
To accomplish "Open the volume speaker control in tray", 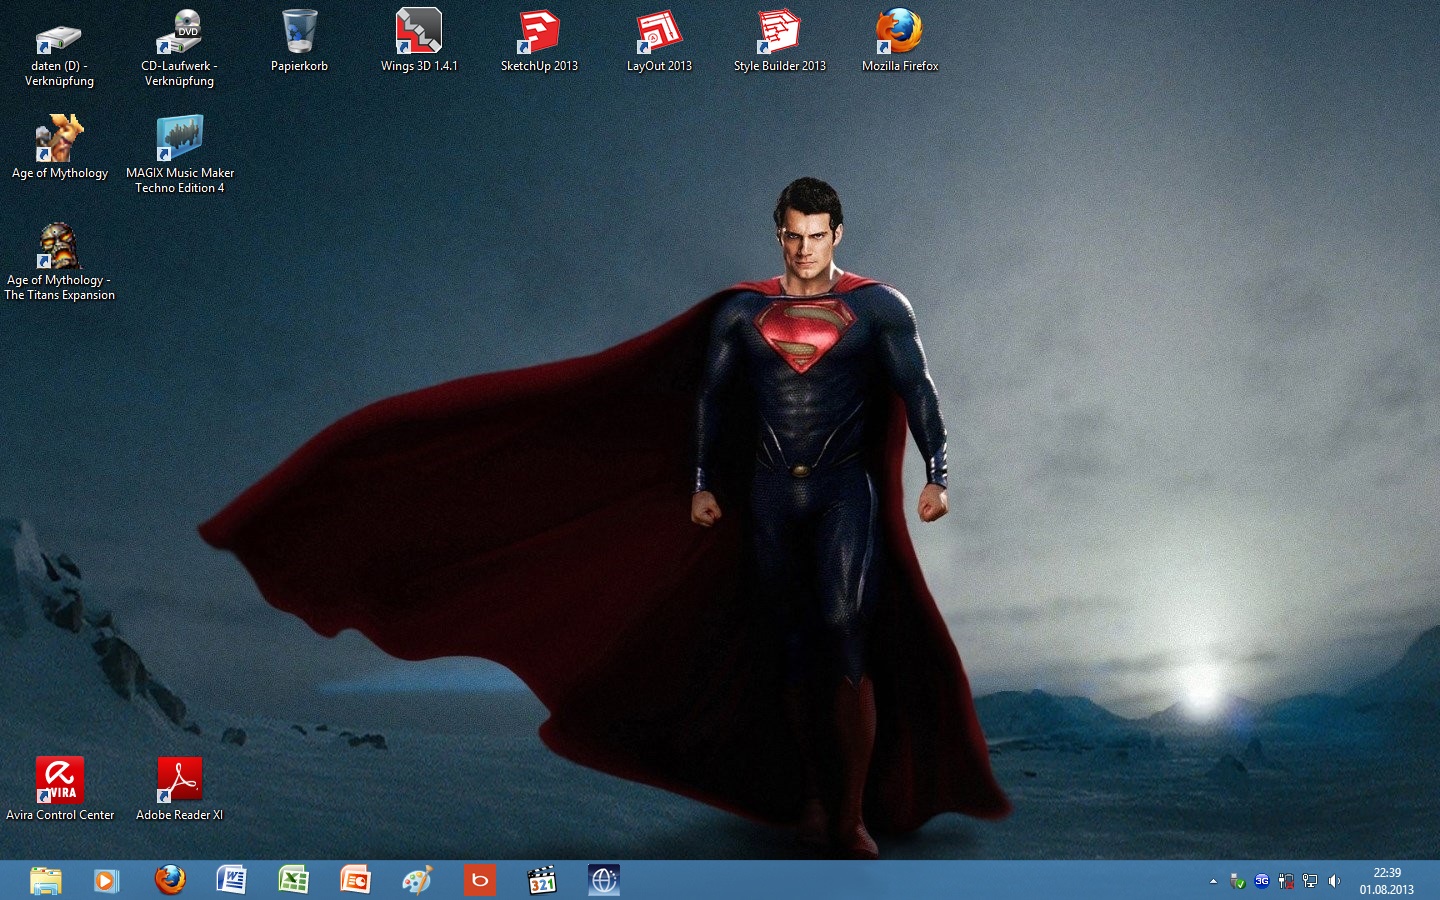I will 1334,881.
